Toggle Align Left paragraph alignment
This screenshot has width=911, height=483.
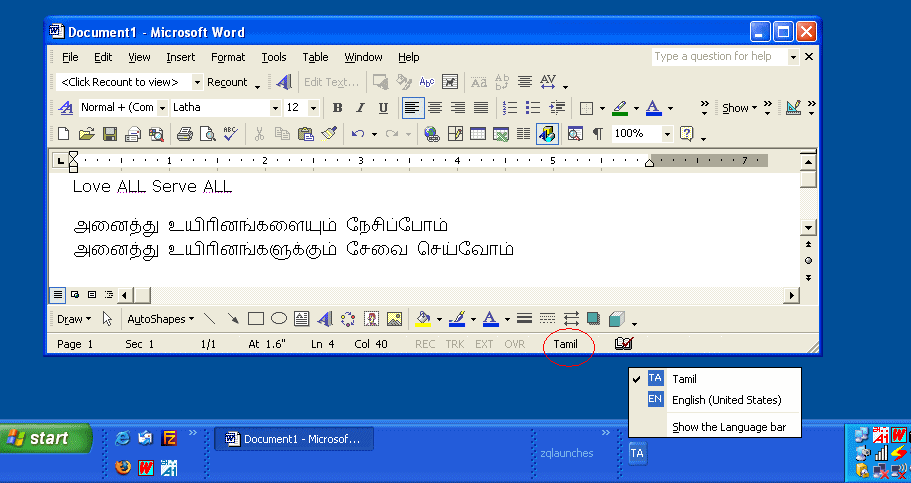413,108
